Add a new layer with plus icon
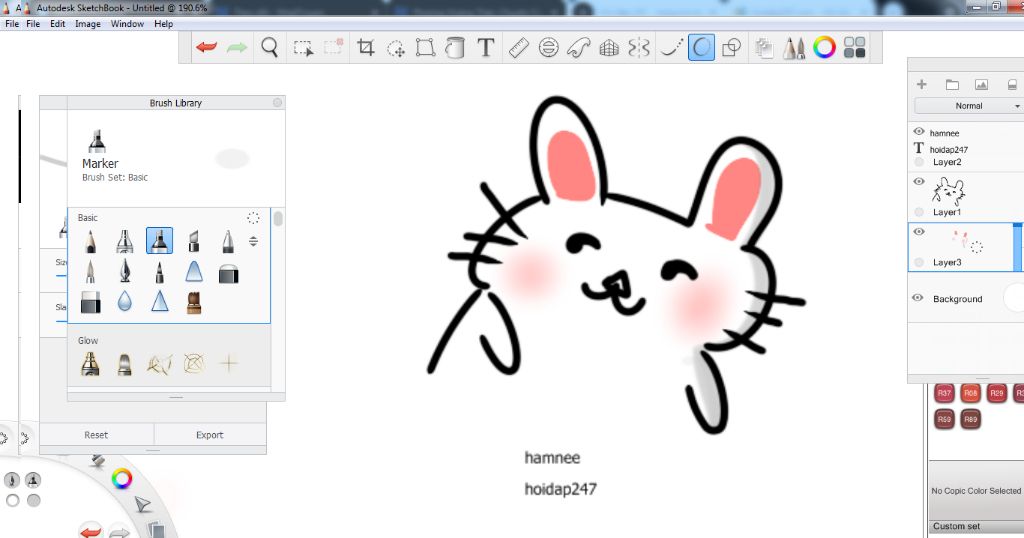This screenshot has height=538, width=1024. [921, 84]
